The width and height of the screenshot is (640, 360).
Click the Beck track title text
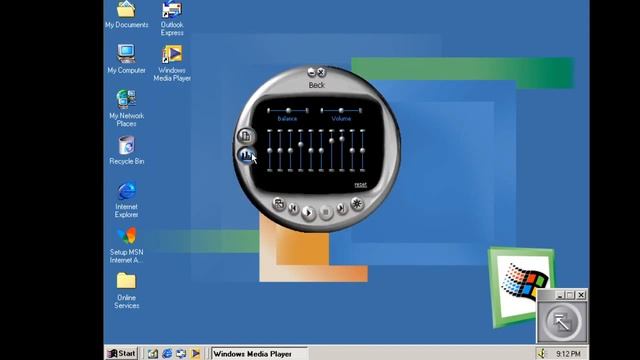316,85
